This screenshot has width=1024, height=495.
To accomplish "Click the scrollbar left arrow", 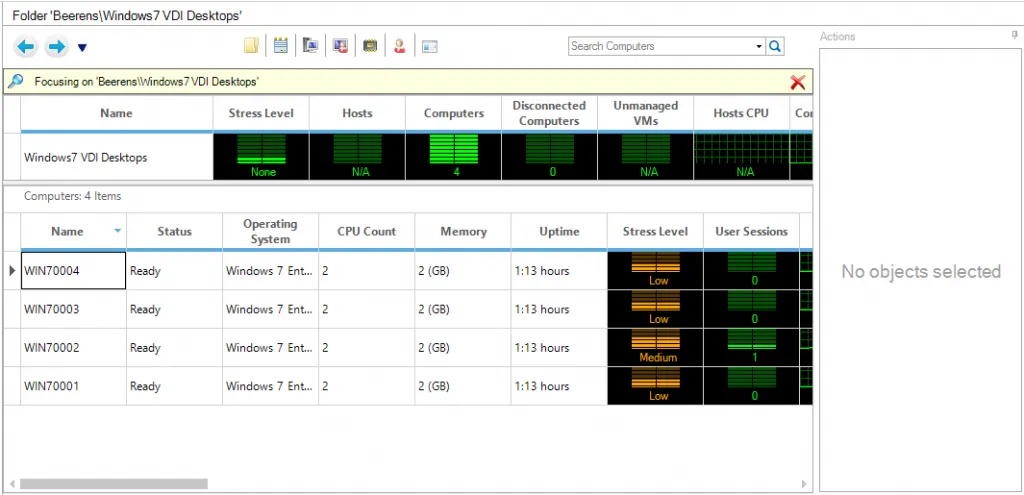I will click(x=12, y=484).
